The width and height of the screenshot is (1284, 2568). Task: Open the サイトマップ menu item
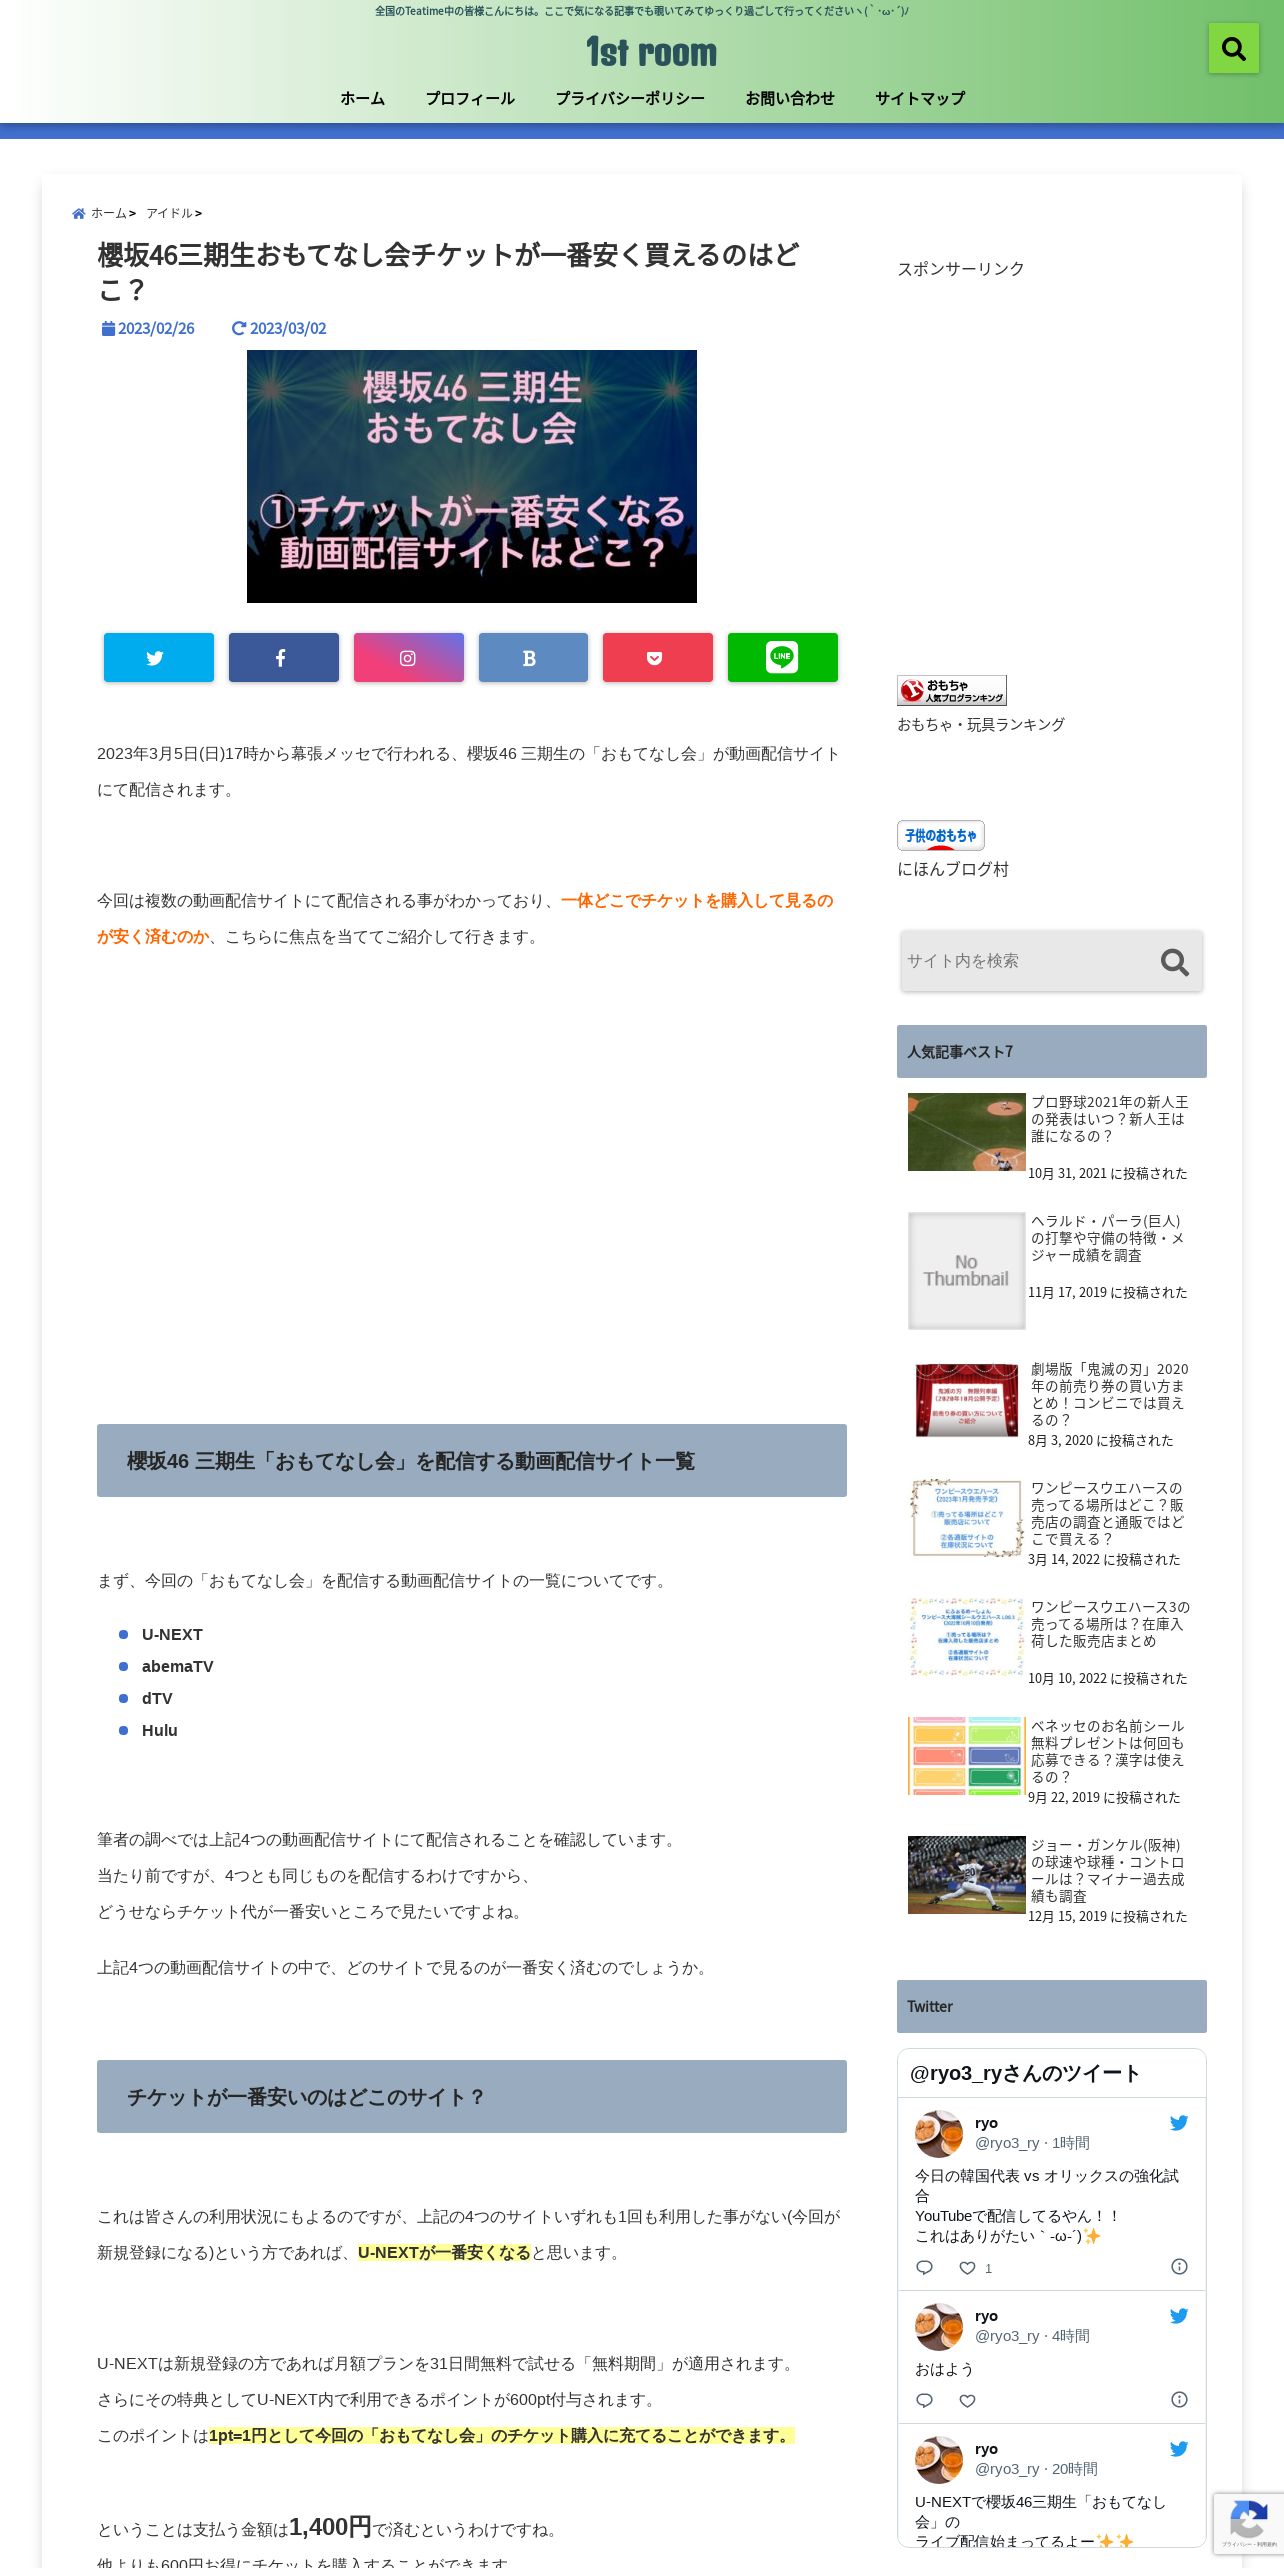pyautogui.click(x=920, y=98)
